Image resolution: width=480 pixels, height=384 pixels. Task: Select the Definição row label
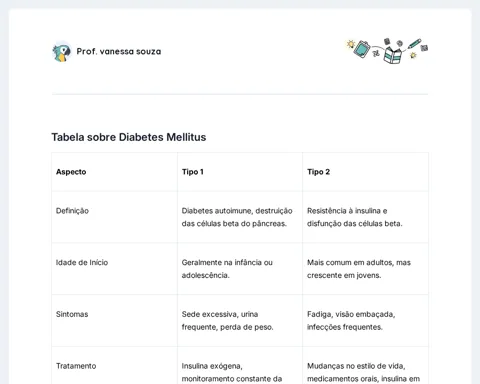tap(72, 211)
